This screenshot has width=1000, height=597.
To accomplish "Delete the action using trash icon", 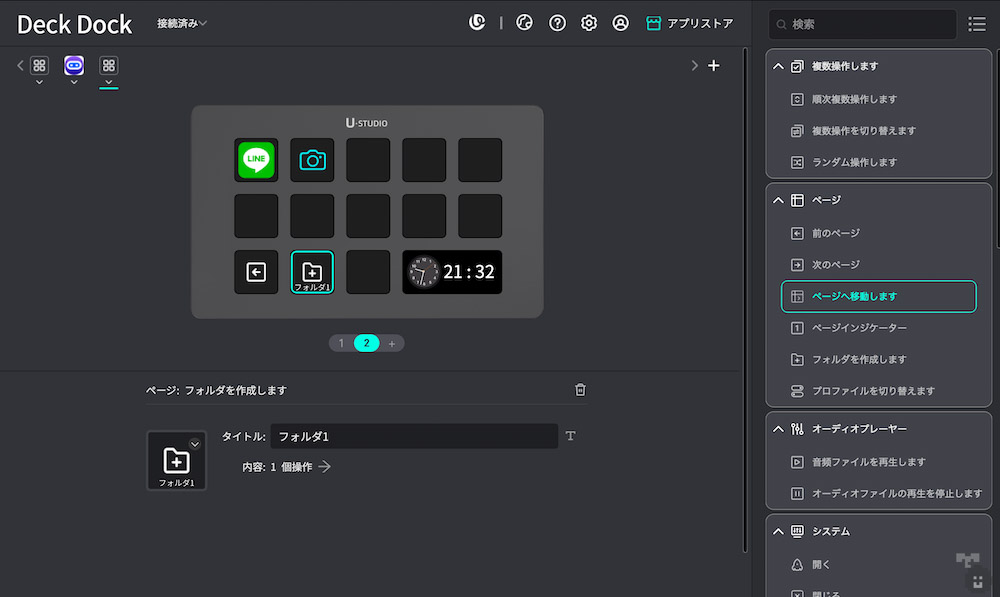I will (x=580, y=390).
